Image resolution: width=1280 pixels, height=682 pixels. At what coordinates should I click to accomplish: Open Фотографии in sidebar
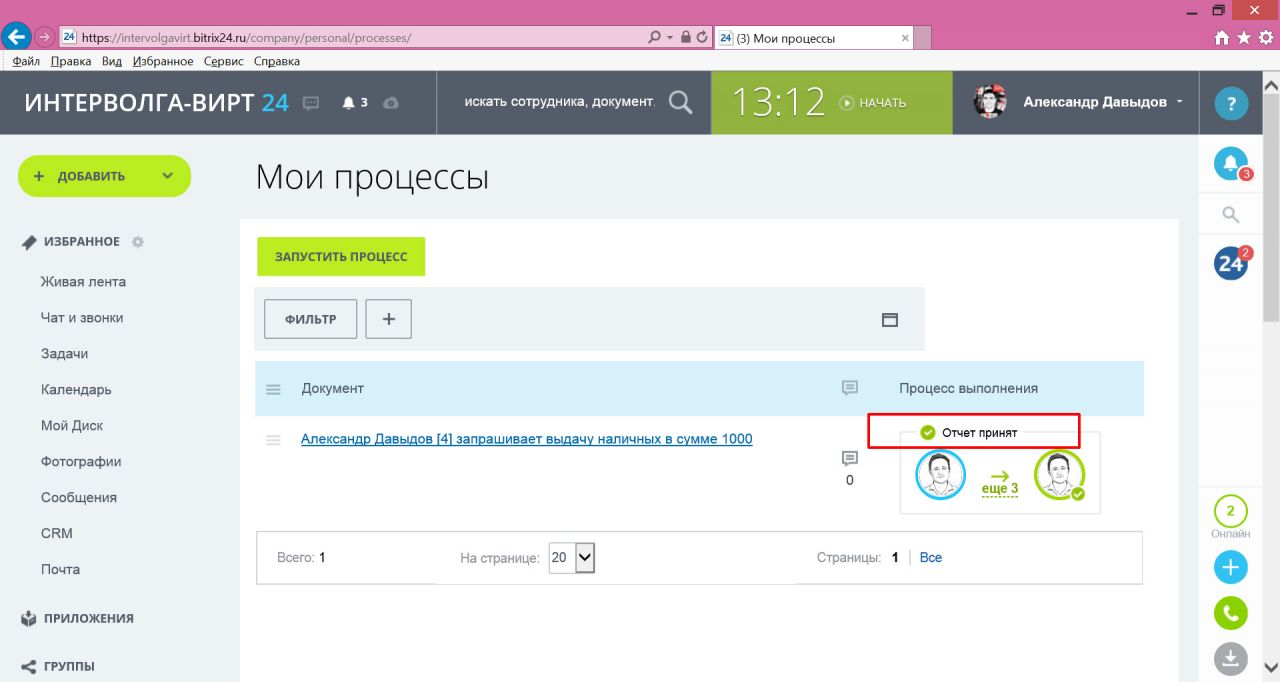pos(81,462)
